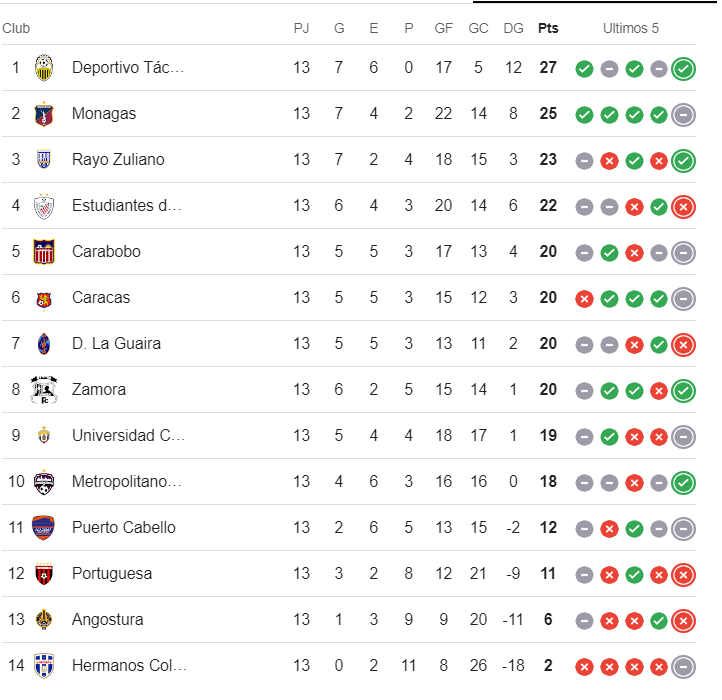
Task: Click the Carabobo club crest
Action: point(43,252)
